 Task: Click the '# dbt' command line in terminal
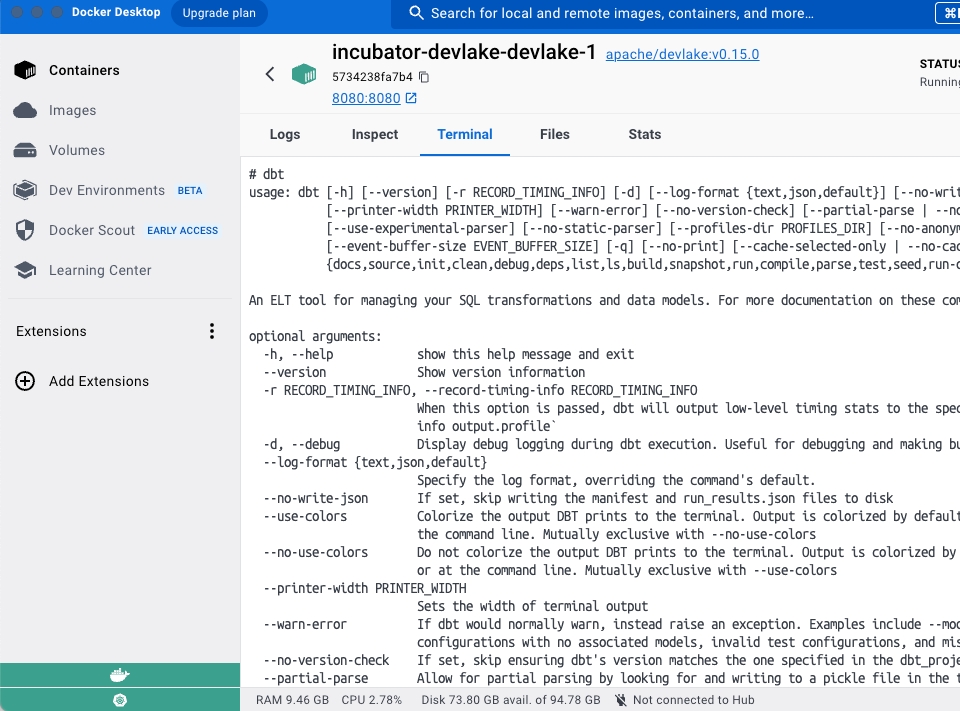tap(266, 174)
